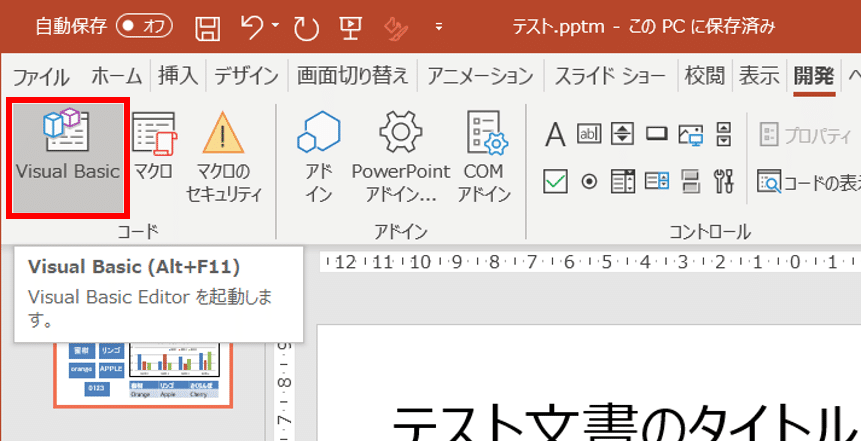861x441 pixels.
Task: Click the テスト文書のタイトル title text
Action: (x=627, y=421)
